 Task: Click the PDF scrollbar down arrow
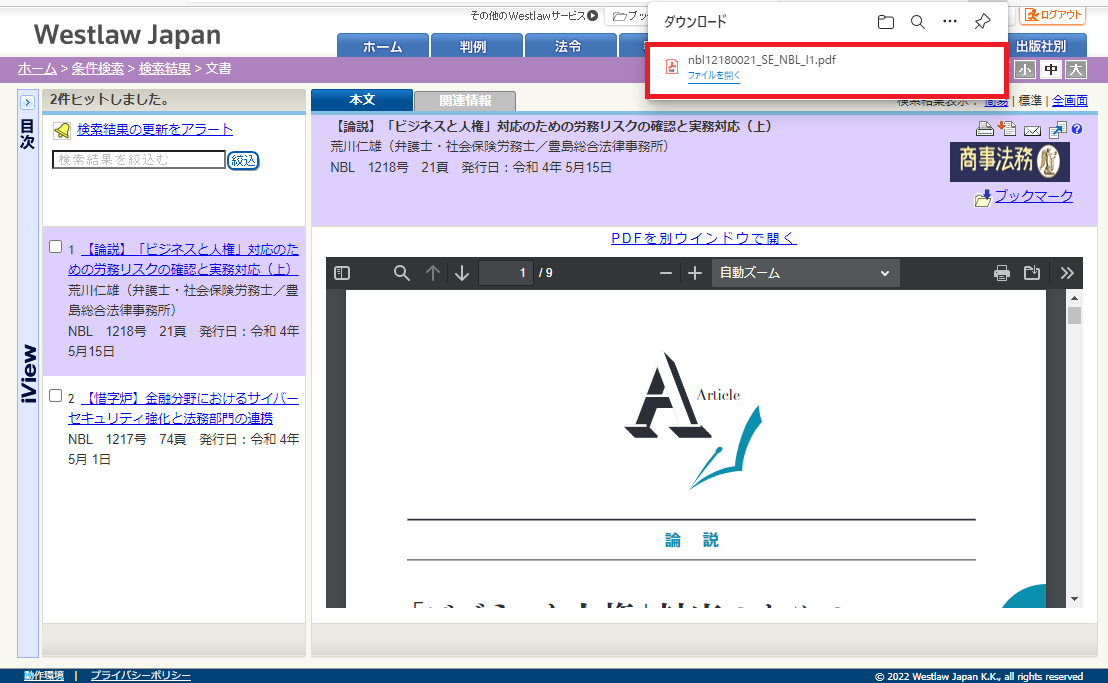click(1074, 599)
